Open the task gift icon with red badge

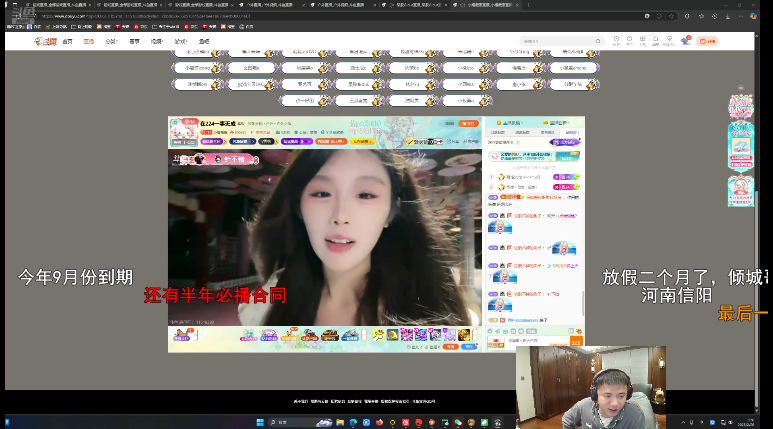[182, 335]
